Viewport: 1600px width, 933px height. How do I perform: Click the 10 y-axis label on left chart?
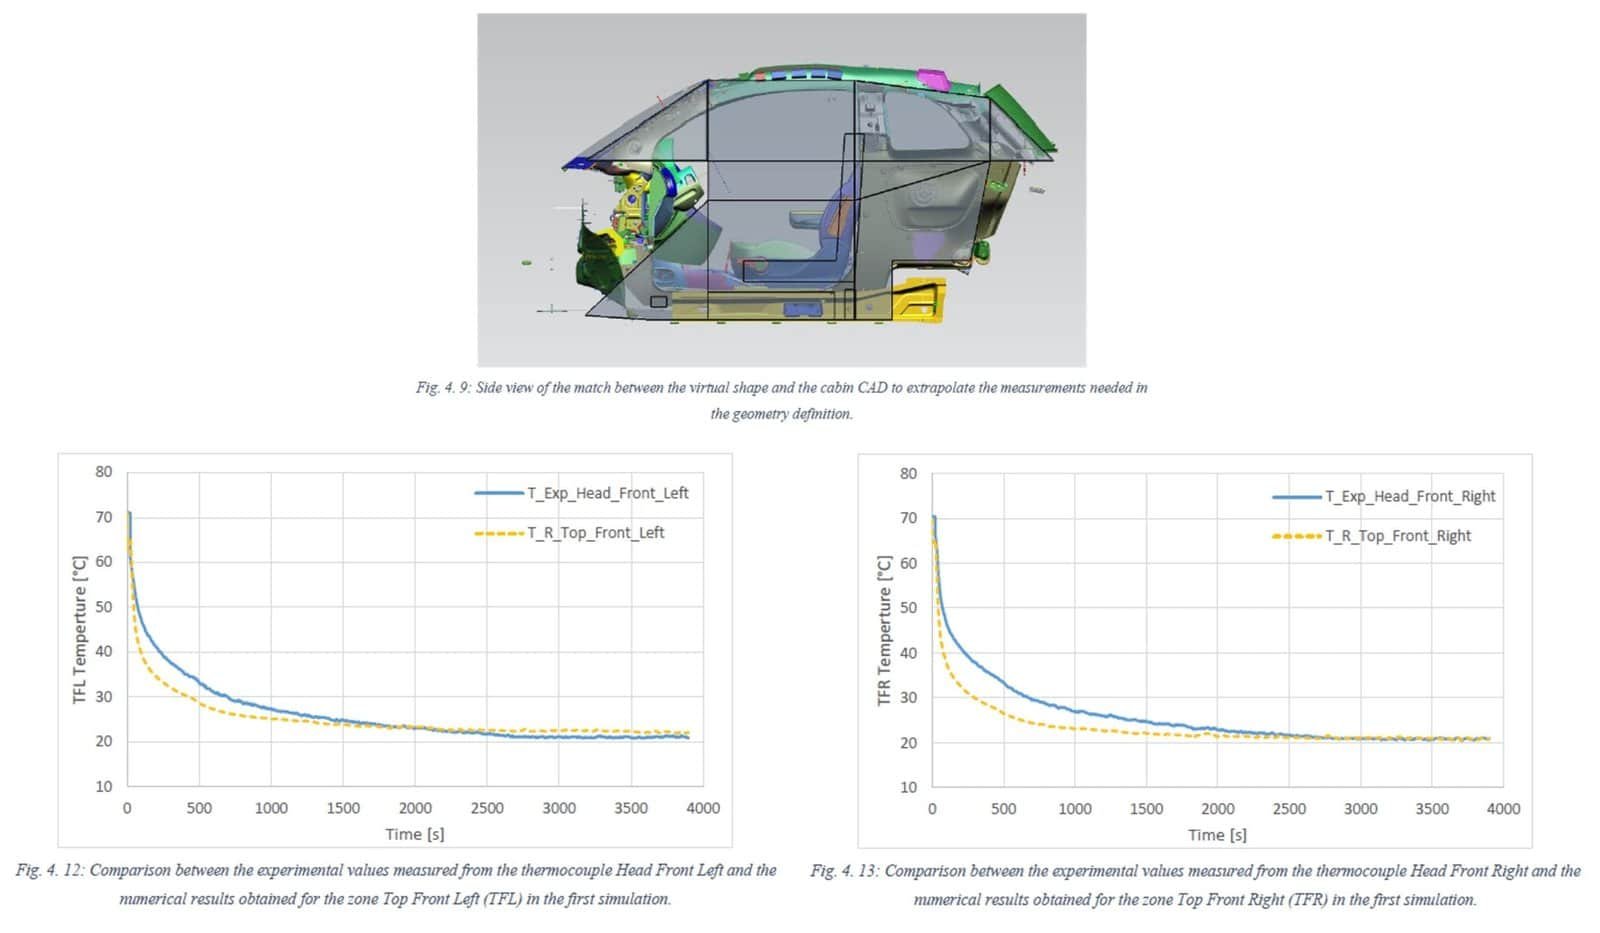104,786
